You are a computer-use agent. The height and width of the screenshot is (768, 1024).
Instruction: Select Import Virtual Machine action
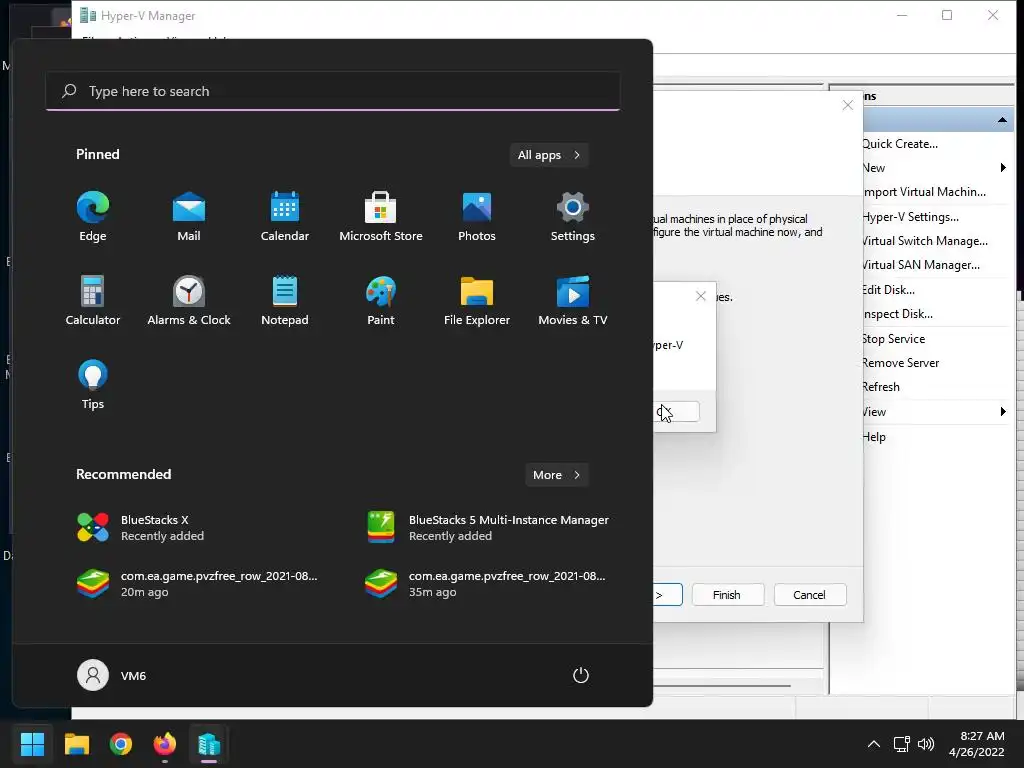[924, 192]
